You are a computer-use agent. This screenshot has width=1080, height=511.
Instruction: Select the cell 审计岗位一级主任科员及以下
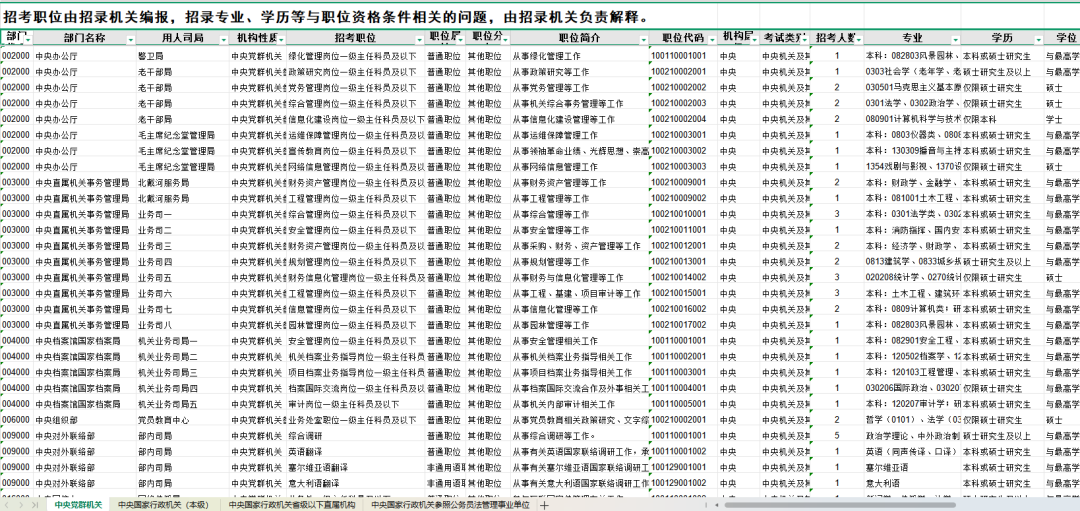coord(355,404)
